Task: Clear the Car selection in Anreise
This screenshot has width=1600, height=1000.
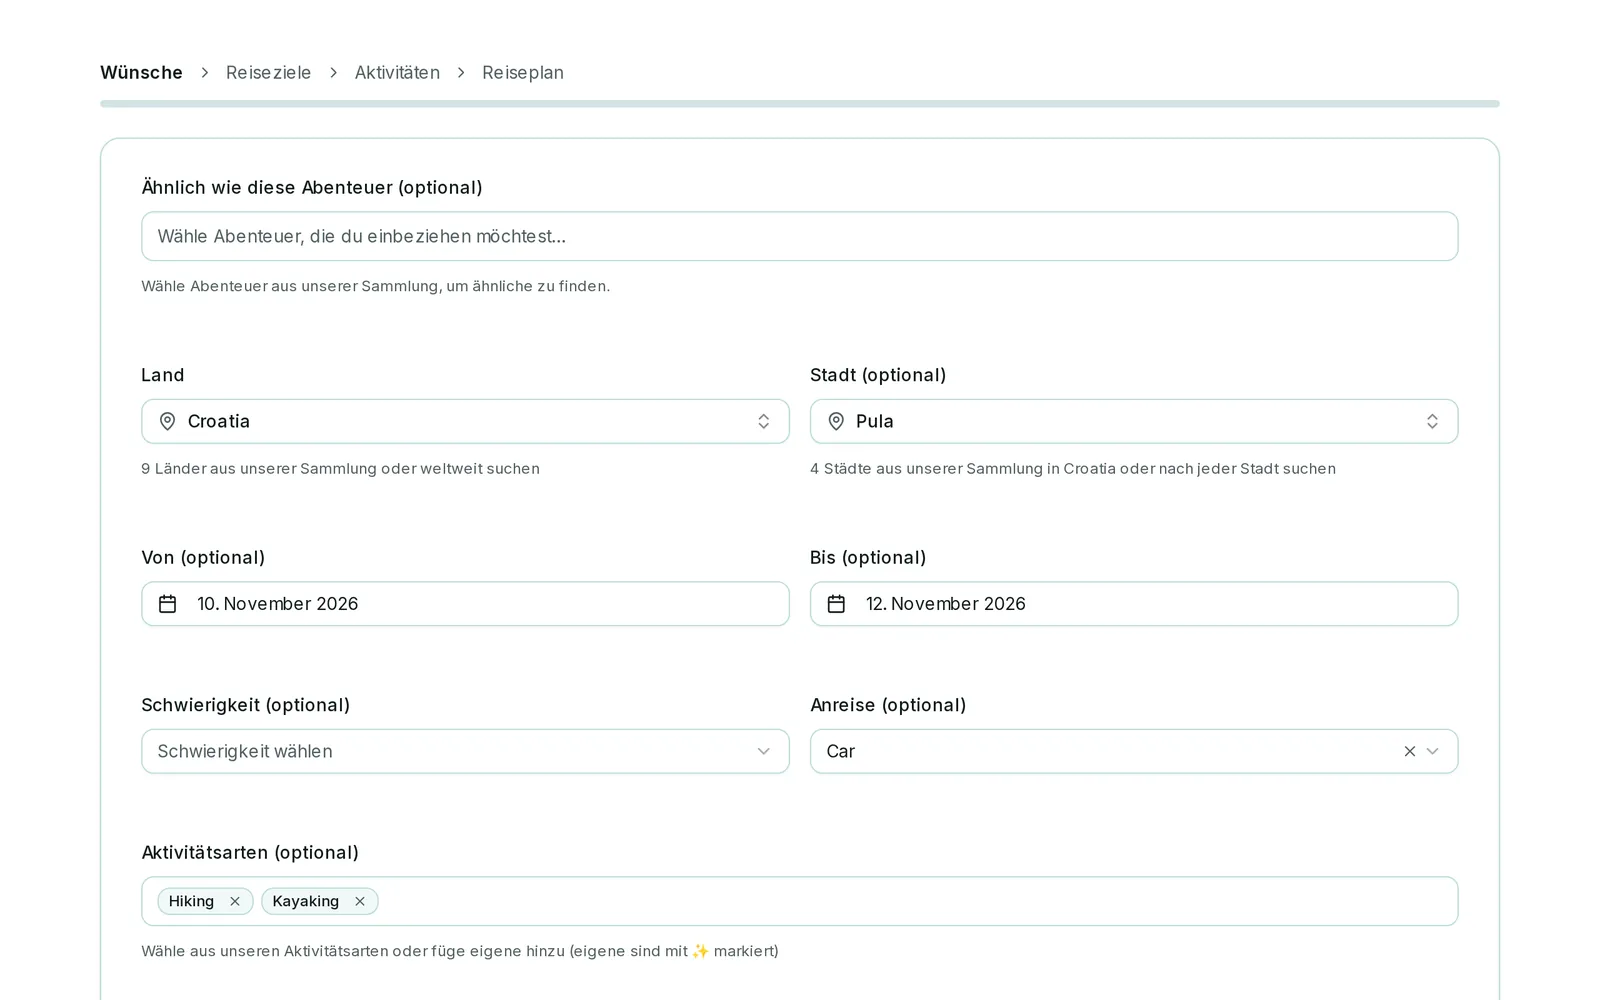Action: 1410,751
